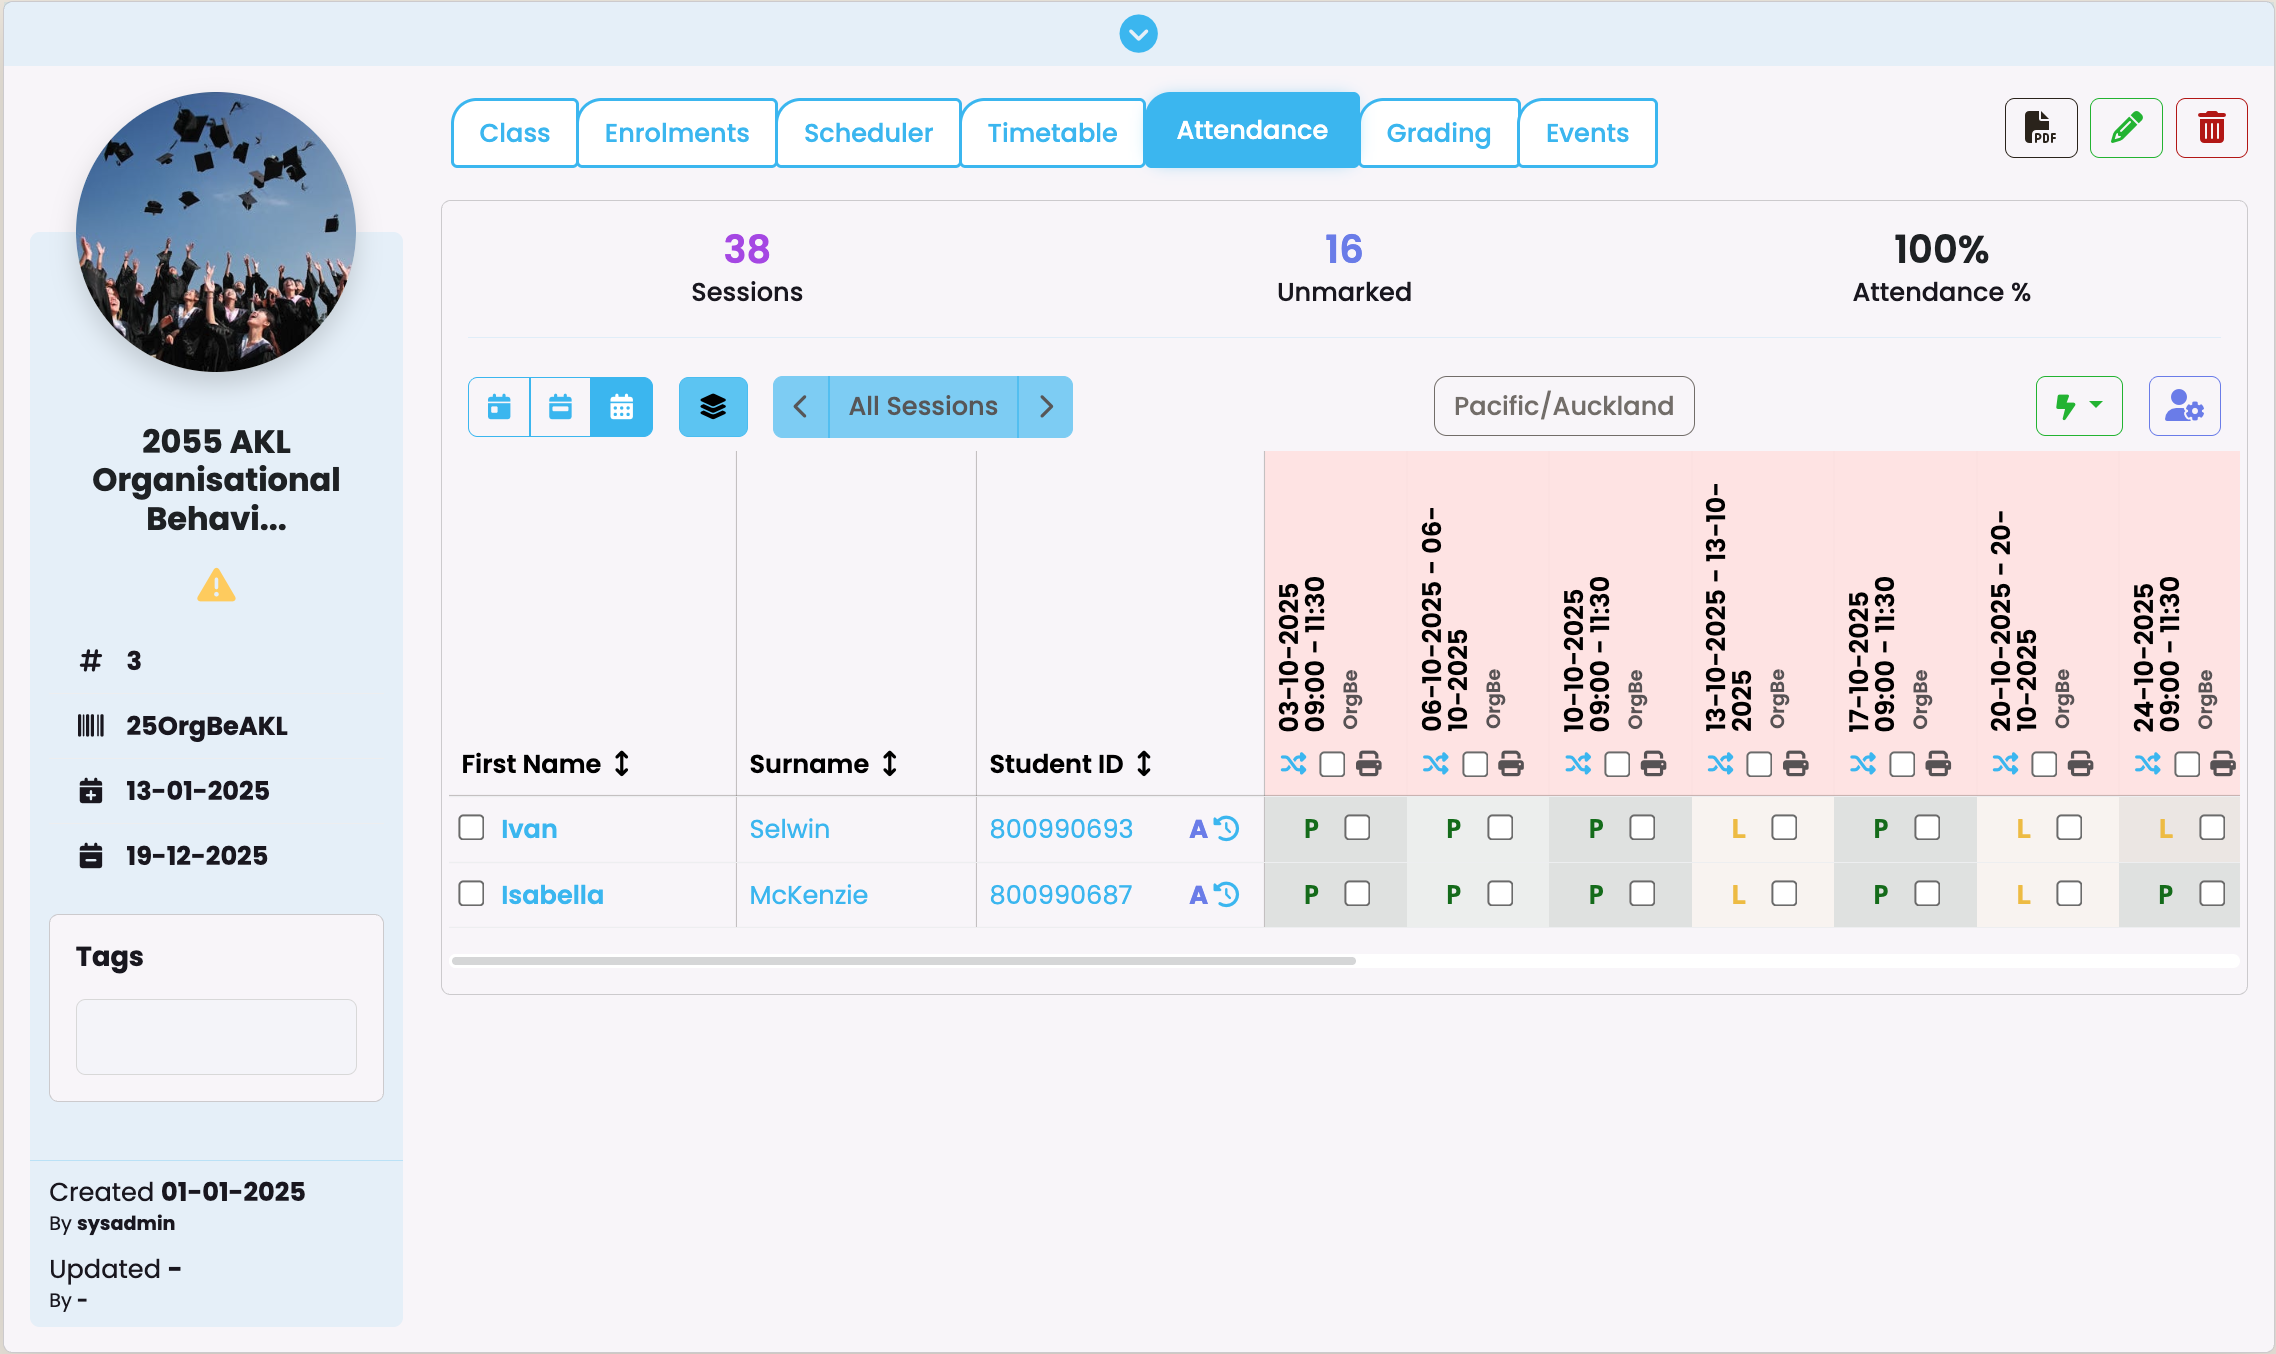Expand the top collapsed panel chevron

[x=1138, y=34]
